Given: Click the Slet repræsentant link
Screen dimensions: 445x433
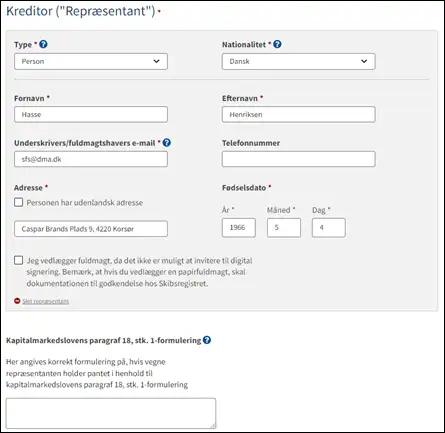Looking at the screenshot, I should click(46, 301).
